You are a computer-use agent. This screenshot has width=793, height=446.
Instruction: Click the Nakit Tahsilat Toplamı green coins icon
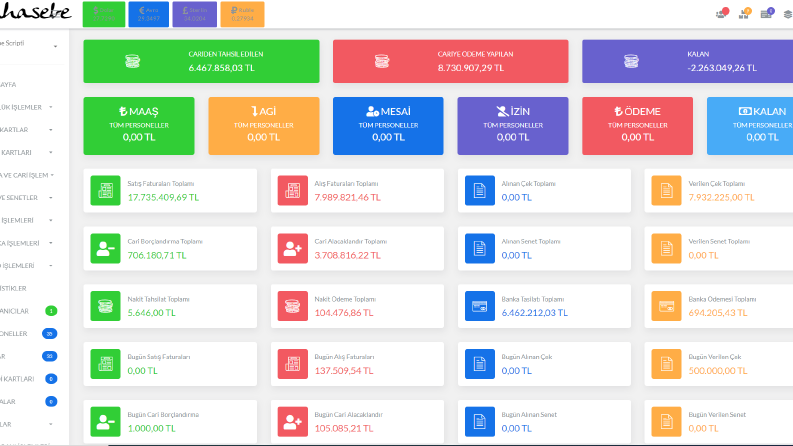click(105, 306)
